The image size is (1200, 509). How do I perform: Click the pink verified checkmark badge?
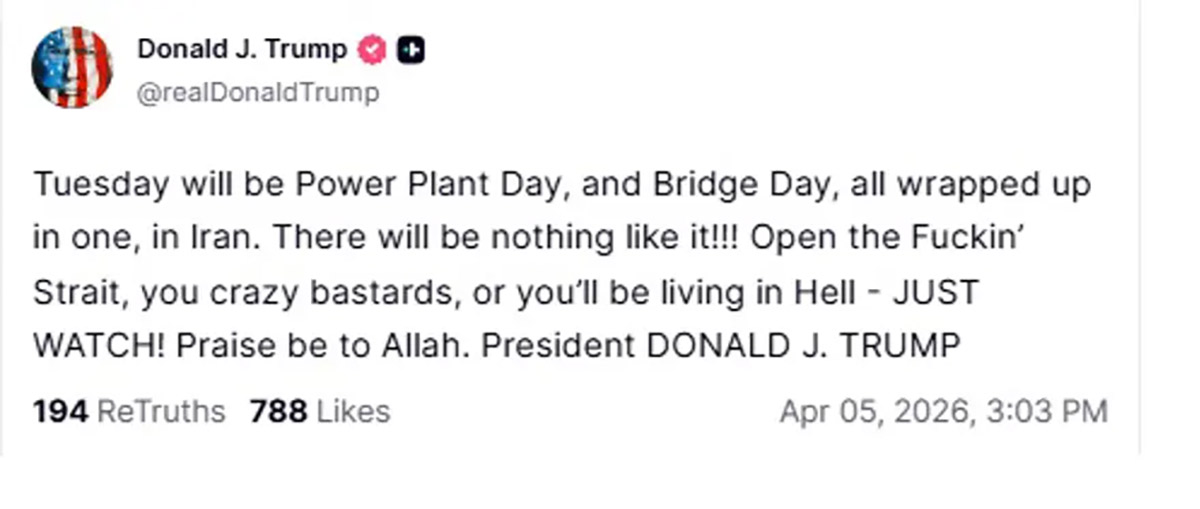372,49
